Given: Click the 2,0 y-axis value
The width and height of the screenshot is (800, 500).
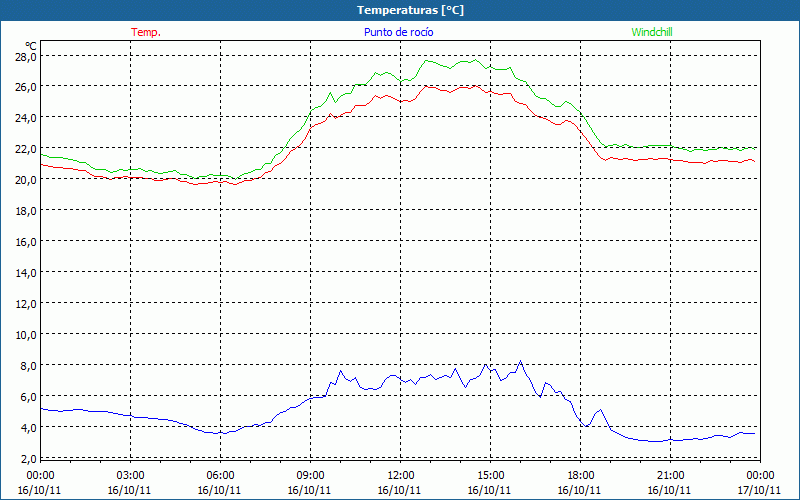Looking at the screenshot, I should (x=28, y=459).
